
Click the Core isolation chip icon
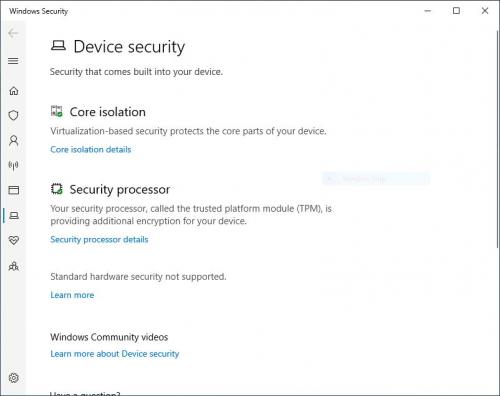57,111
